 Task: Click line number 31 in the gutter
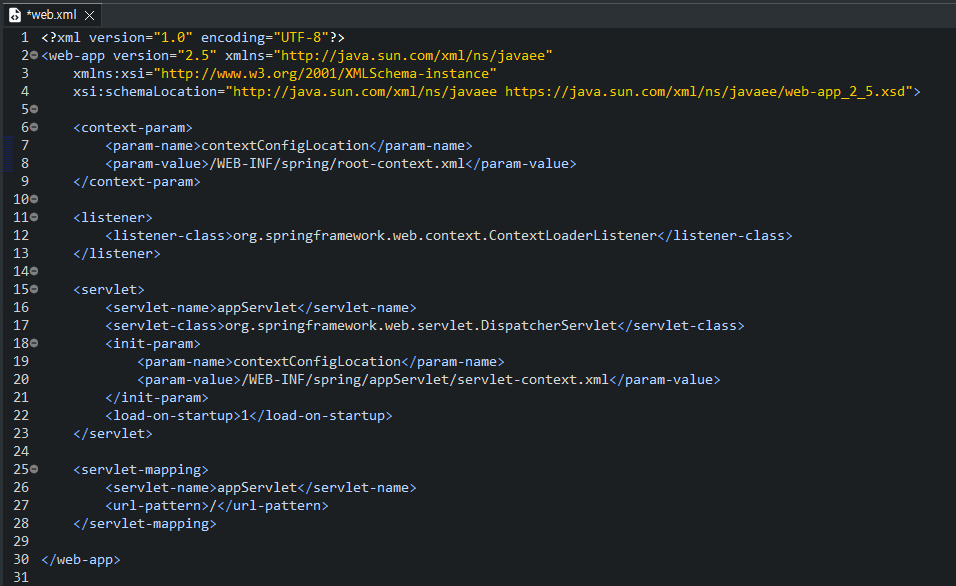pos(21,577)
